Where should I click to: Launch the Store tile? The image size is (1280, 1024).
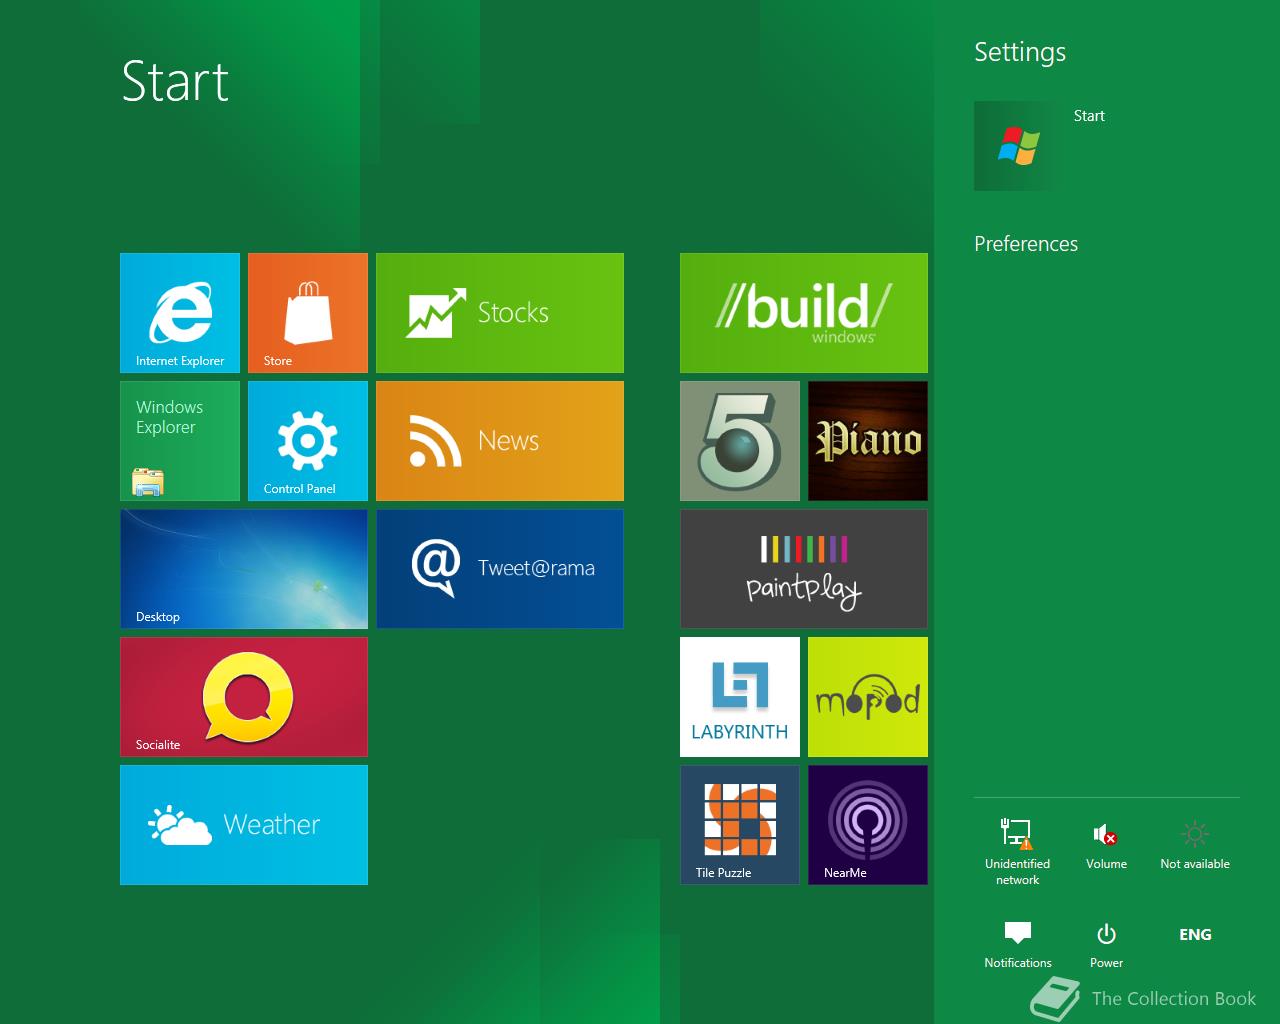308,313
